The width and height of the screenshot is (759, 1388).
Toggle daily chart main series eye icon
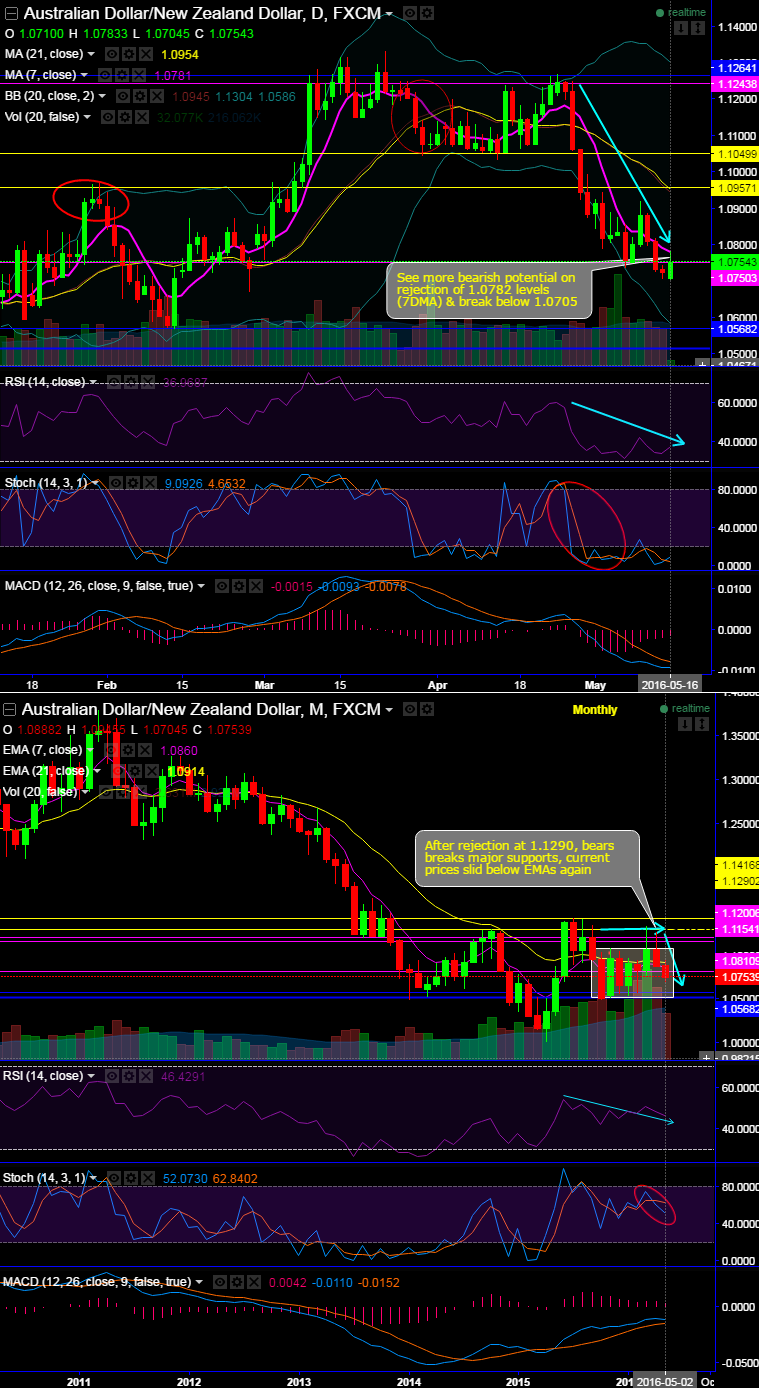[x=411, y=13]
